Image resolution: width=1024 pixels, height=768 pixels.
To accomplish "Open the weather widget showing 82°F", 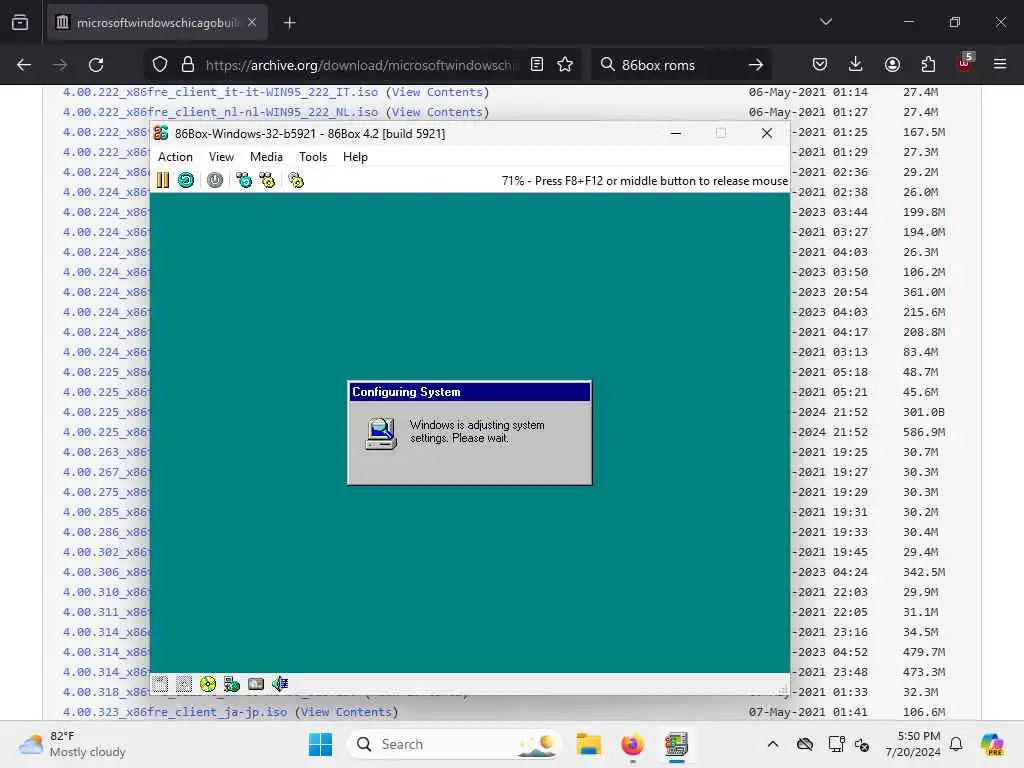I will click(x=72, y=744).
